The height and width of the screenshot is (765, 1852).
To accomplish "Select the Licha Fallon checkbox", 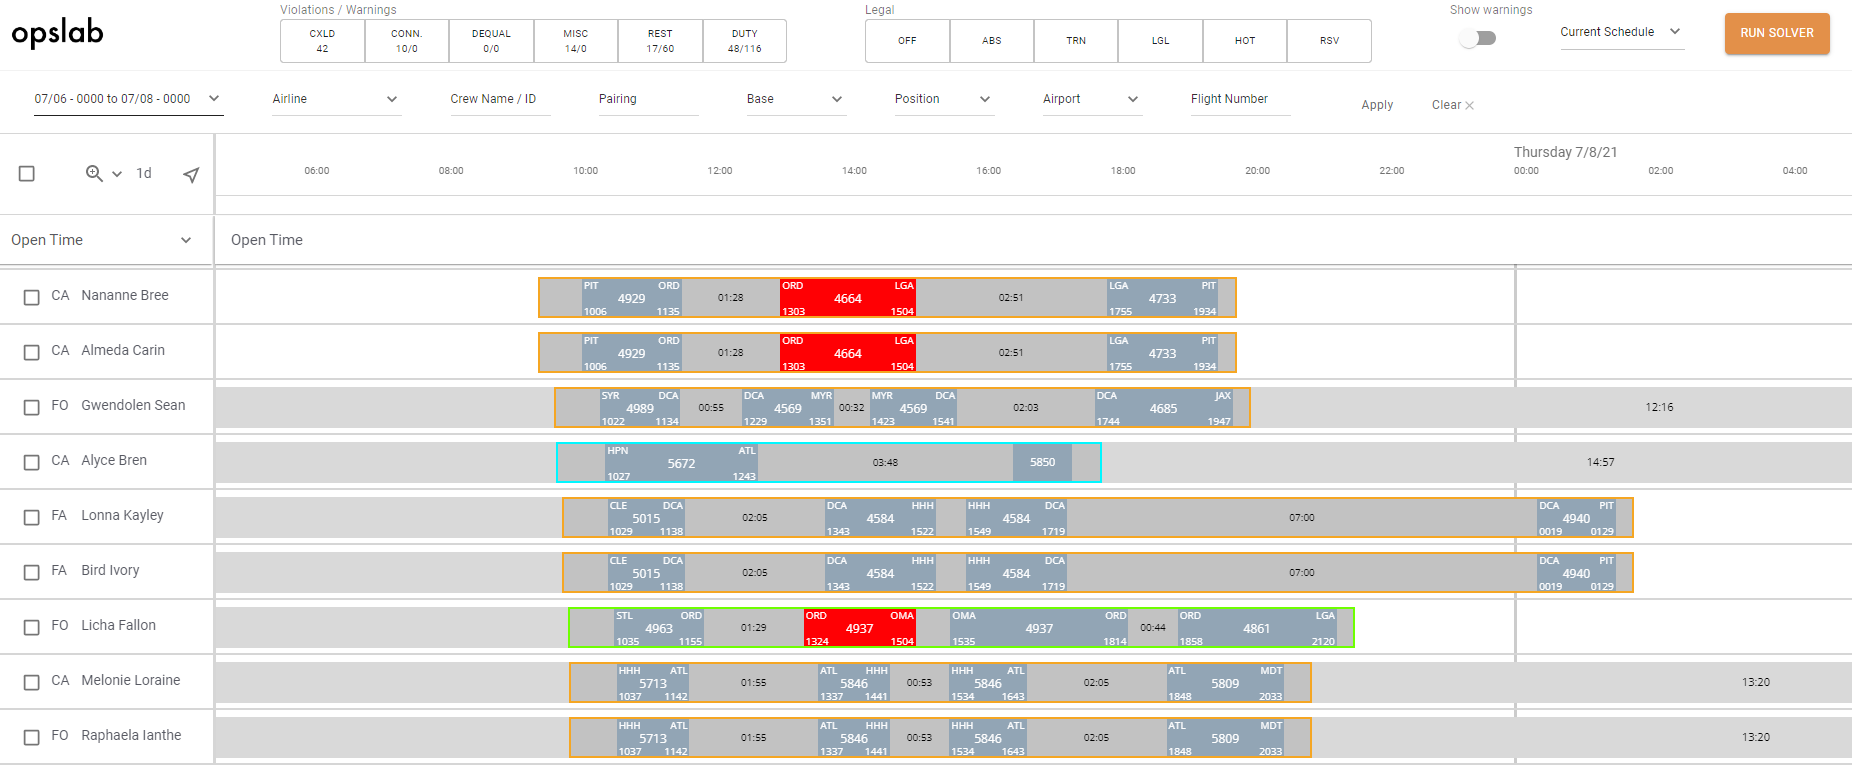I will [x=32, y=627].
